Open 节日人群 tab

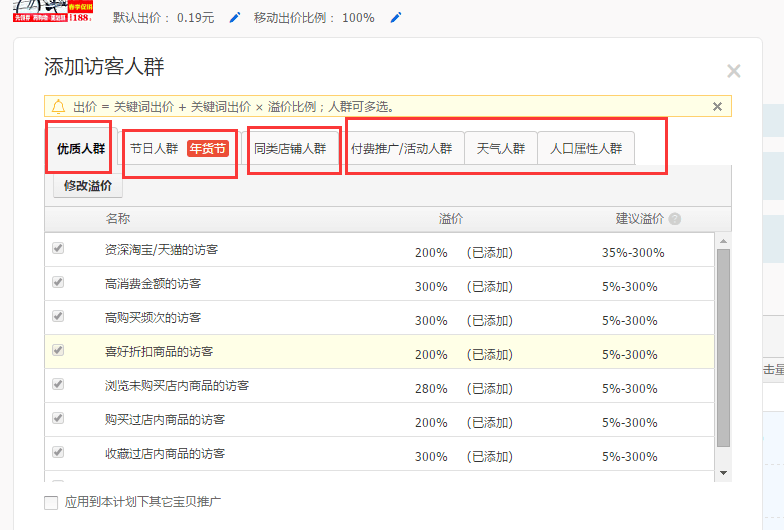point(178,148)
